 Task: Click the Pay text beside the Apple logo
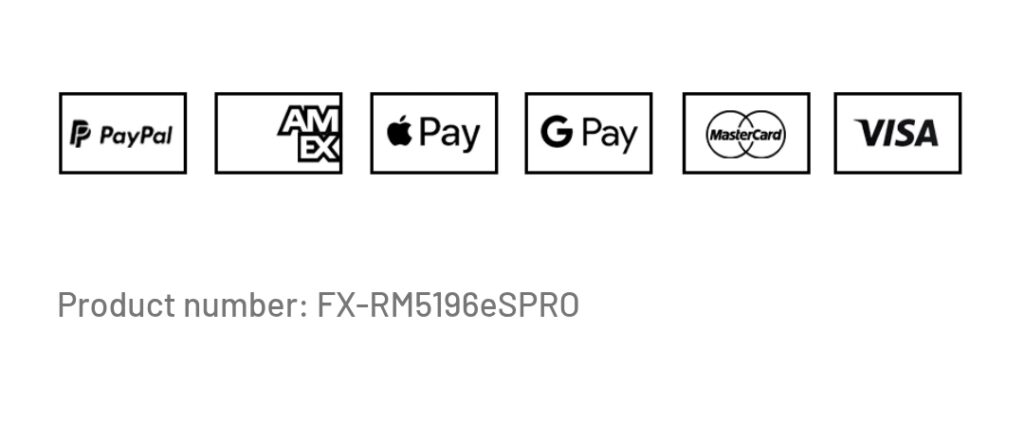[x=449, y=134]
